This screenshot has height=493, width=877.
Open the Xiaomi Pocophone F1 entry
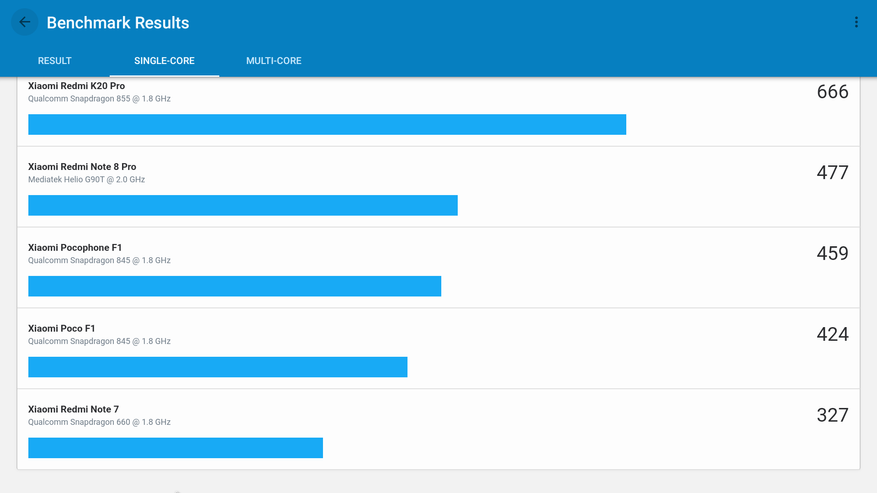pyautogui.click(x=75, y=247)
